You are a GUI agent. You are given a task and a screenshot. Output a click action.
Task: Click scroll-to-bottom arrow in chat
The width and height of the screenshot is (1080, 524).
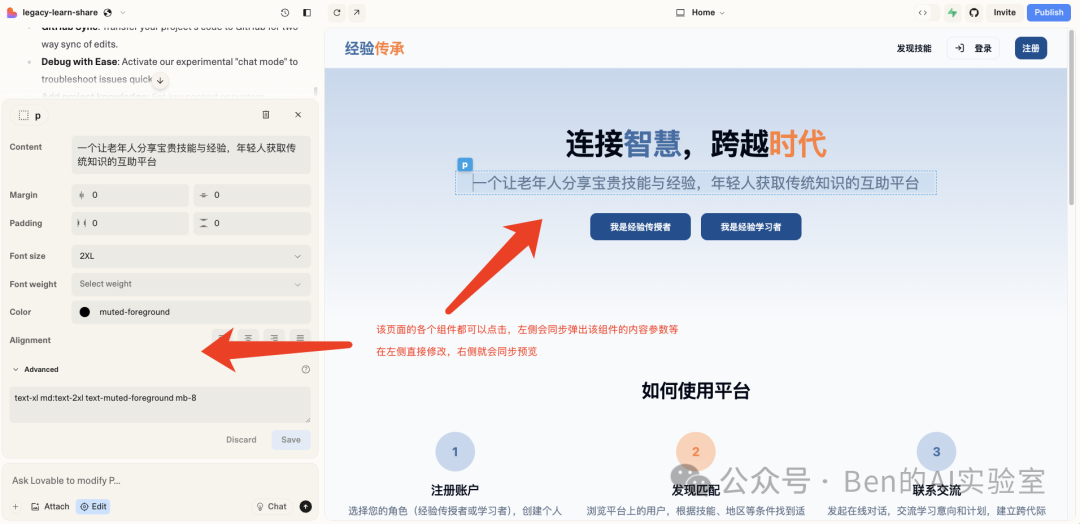tap(160, 81)
